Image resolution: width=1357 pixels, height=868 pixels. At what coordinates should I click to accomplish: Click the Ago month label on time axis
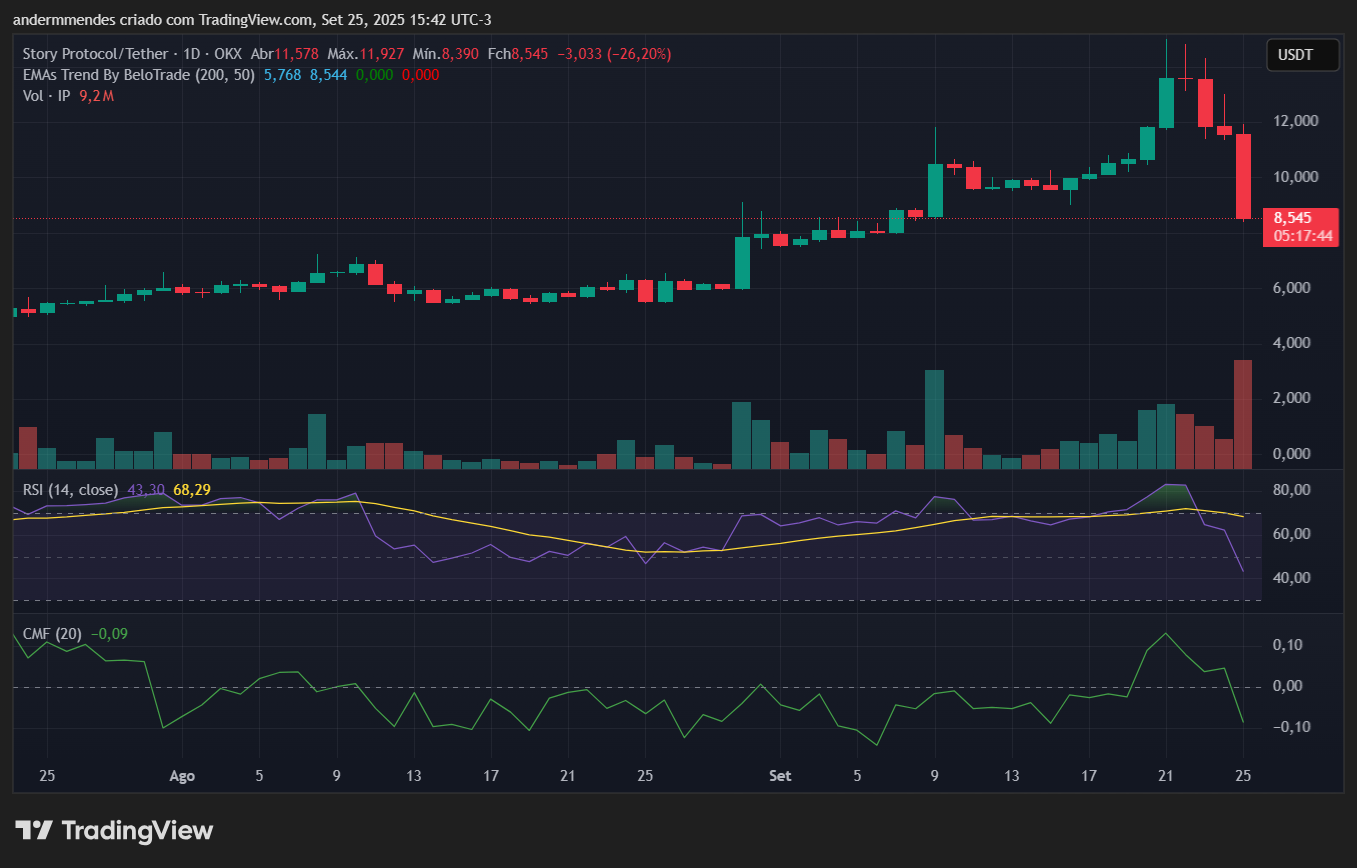click(x=182, y=776)
